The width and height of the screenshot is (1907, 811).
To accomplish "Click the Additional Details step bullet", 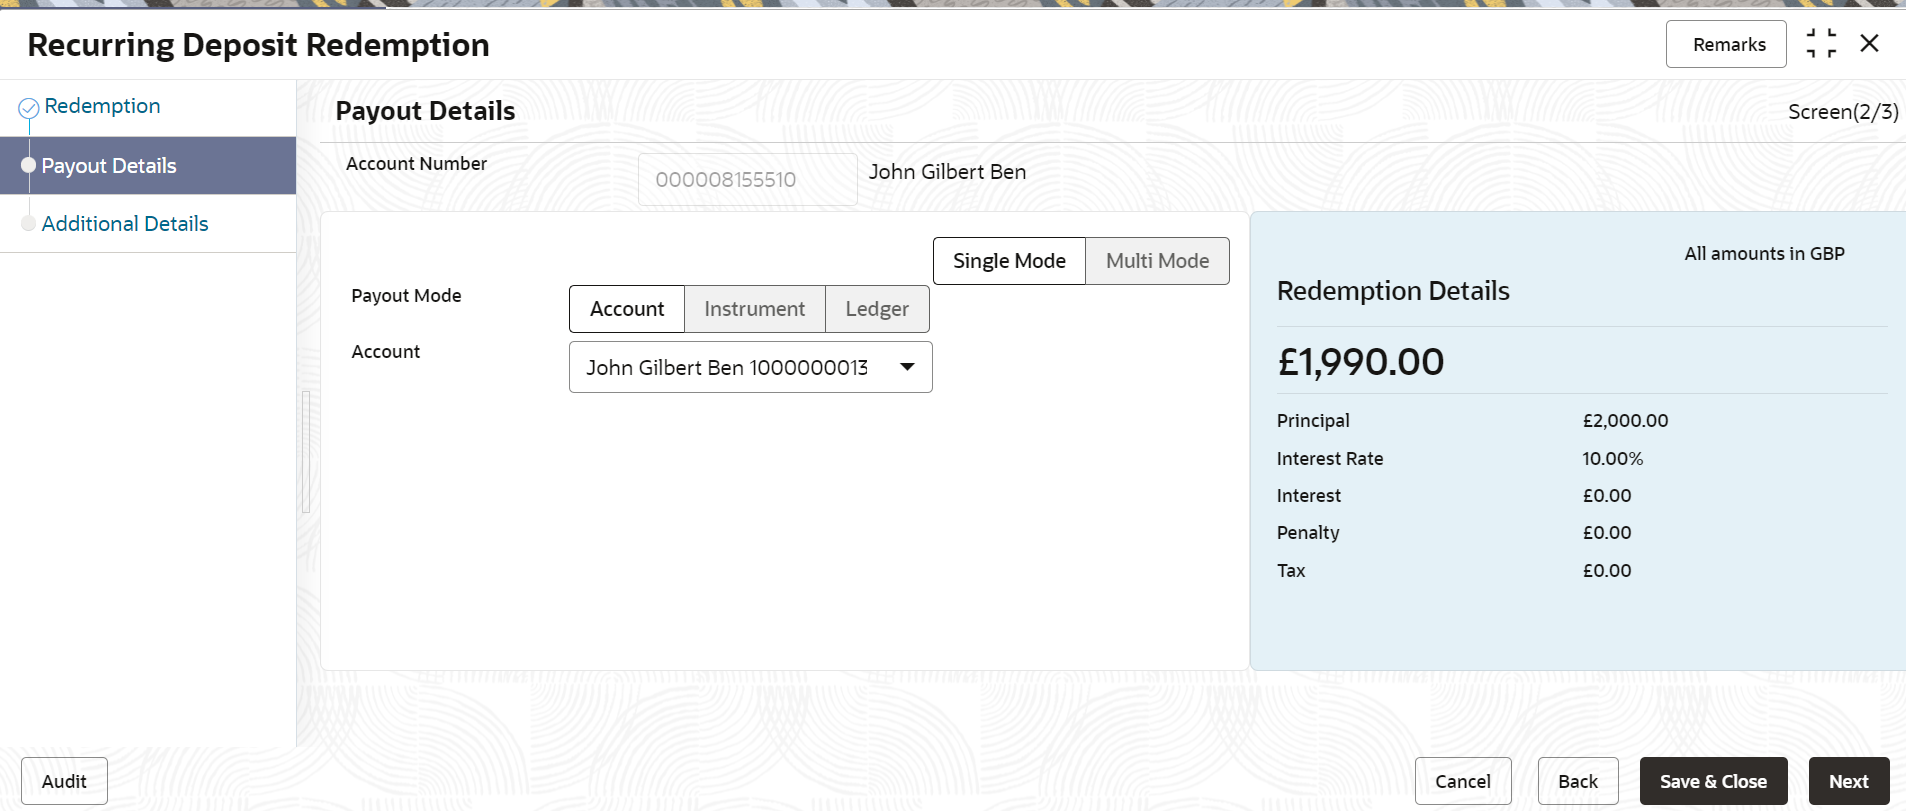I will click(x=29, y=224).
